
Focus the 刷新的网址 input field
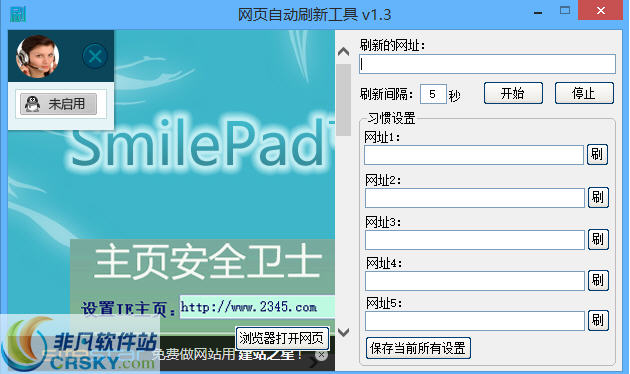point(487,64)
